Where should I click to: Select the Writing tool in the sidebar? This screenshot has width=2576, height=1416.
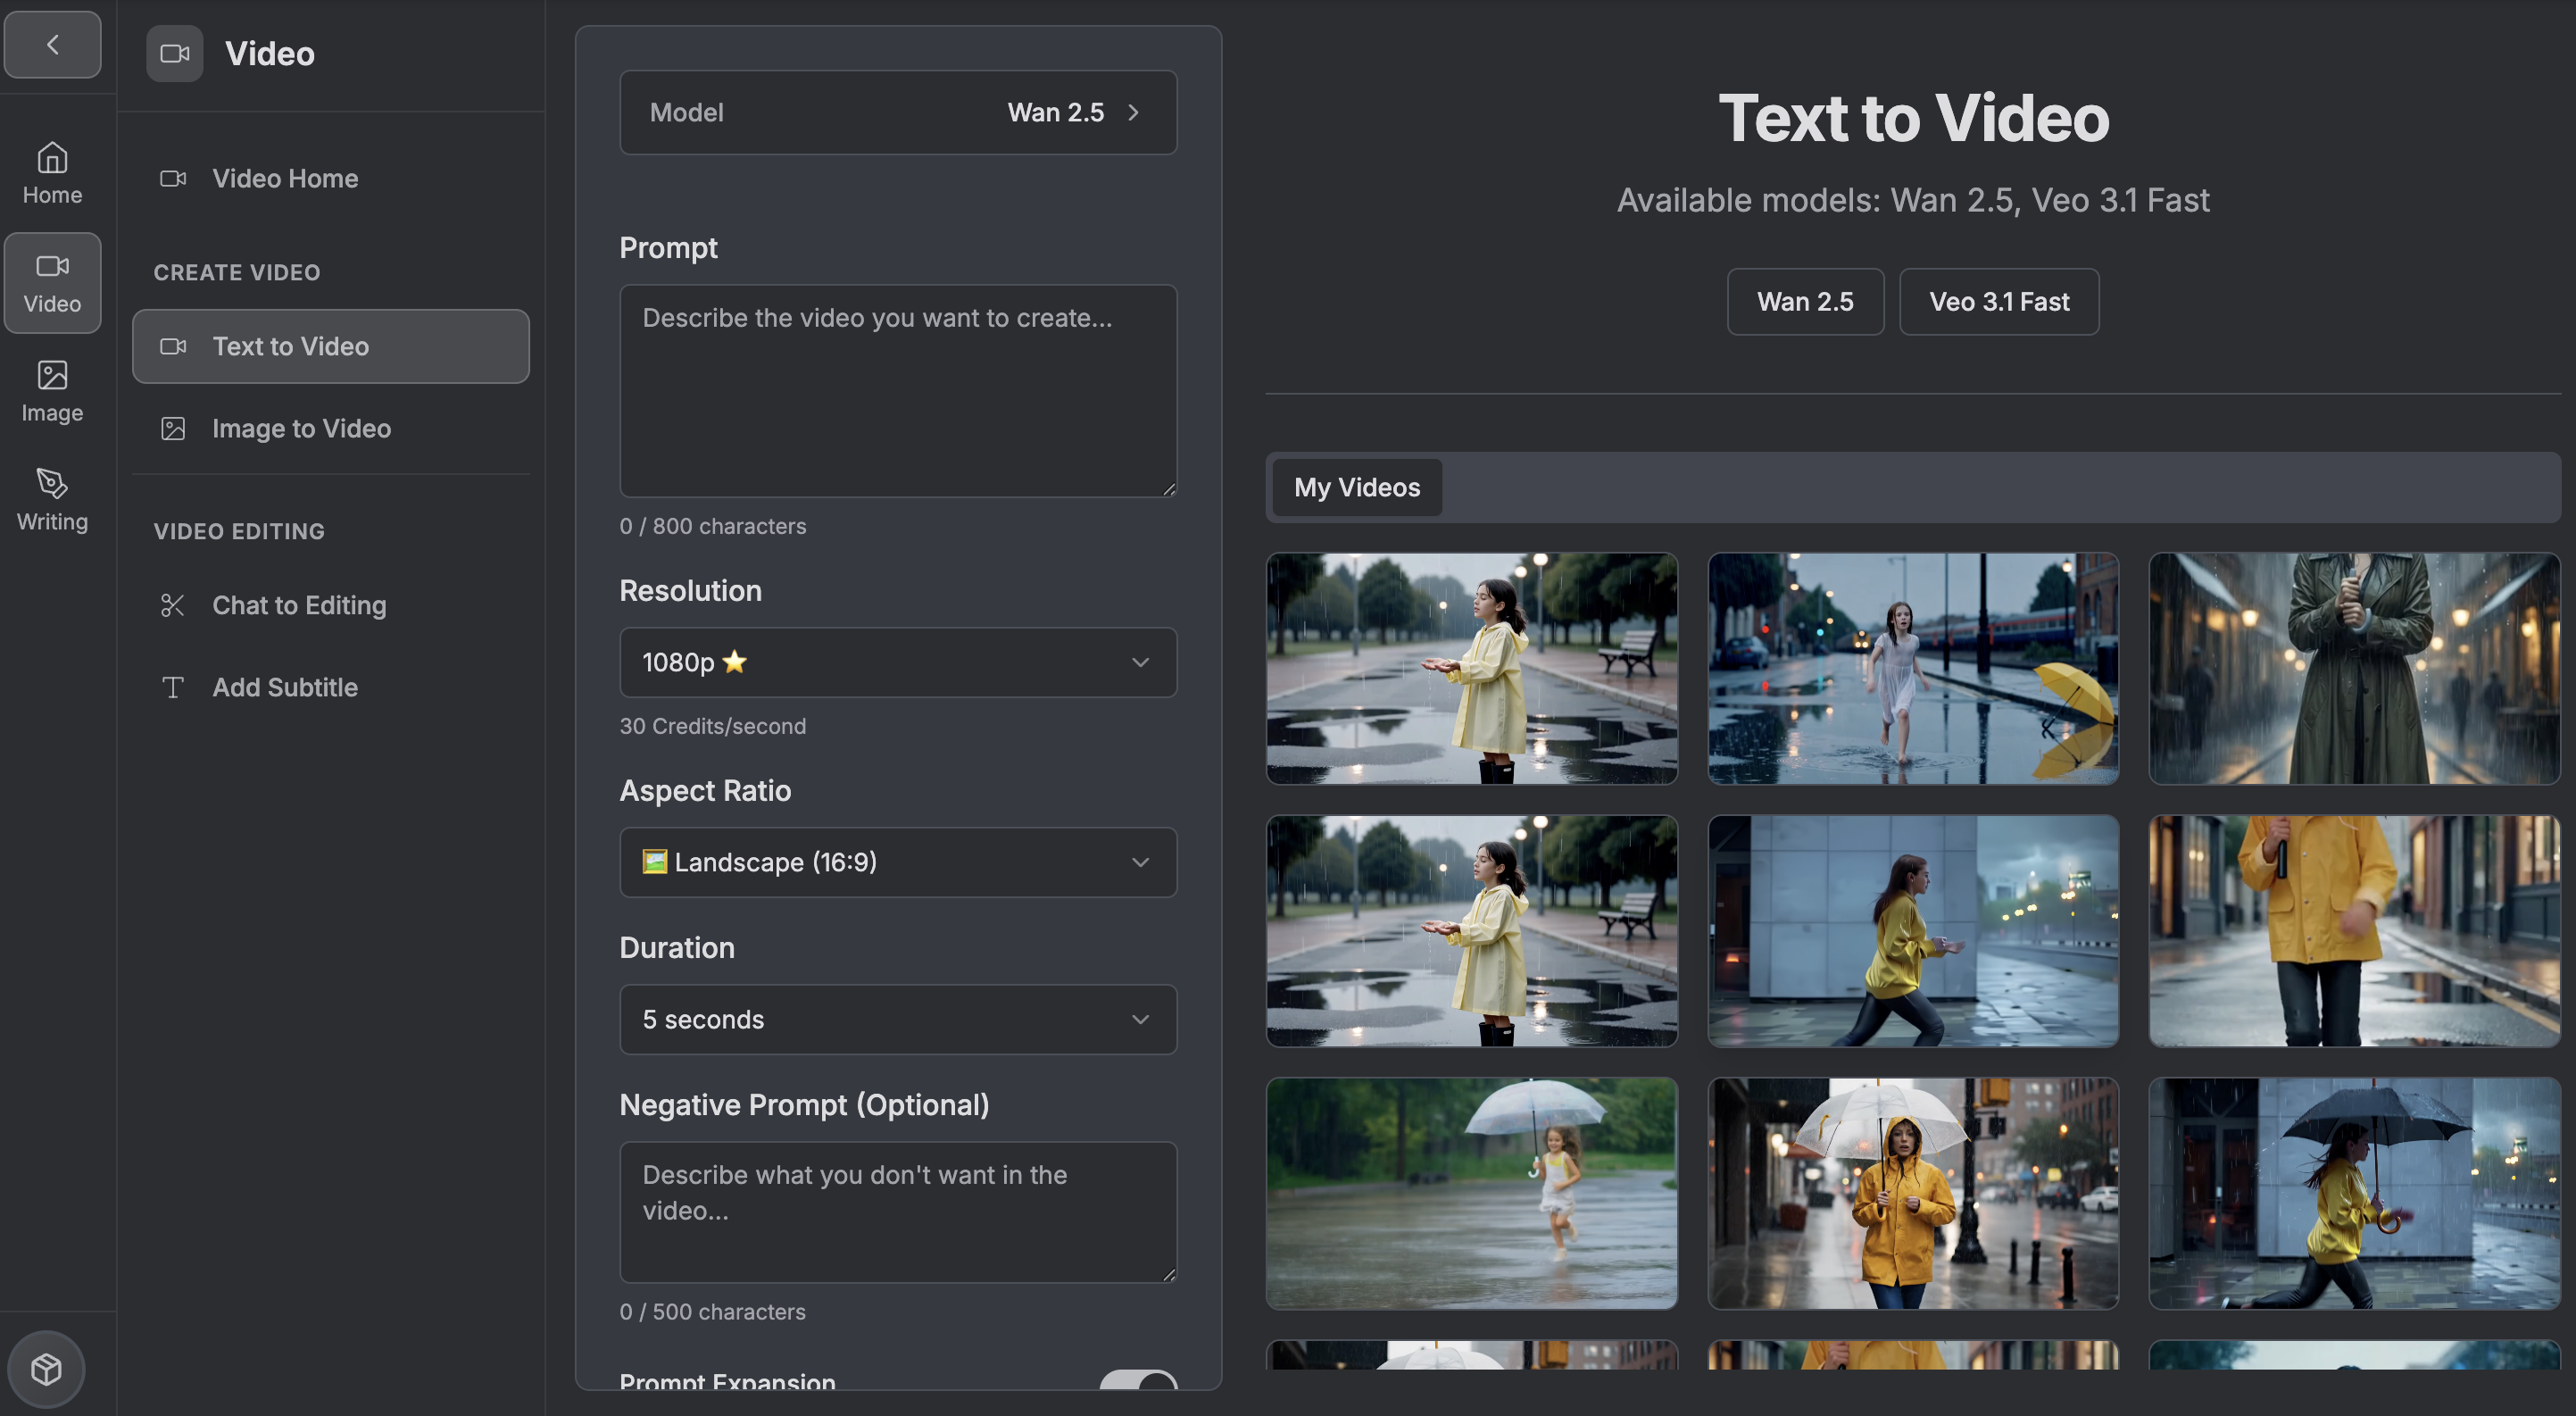(x=51, y=498)
